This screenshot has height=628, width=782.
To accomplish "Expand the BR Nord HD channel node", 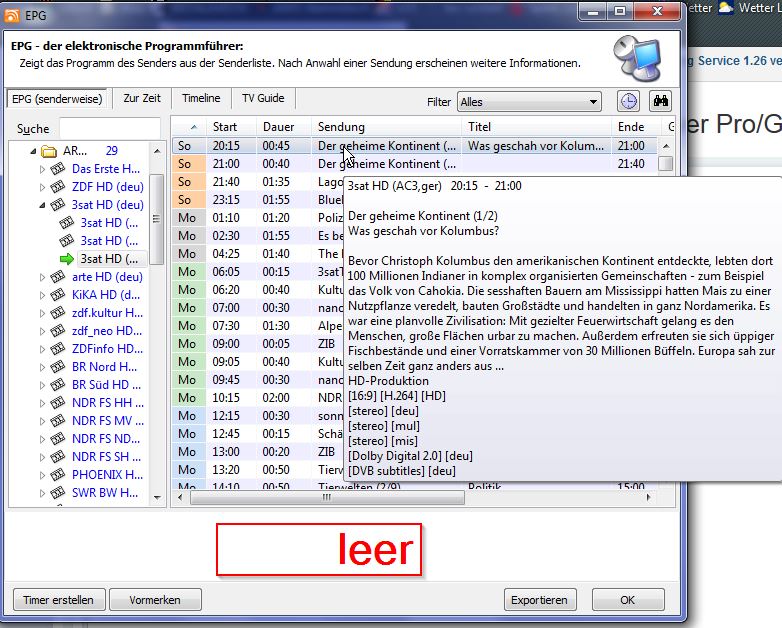I will pyautogui.click(x=43, y=367).
